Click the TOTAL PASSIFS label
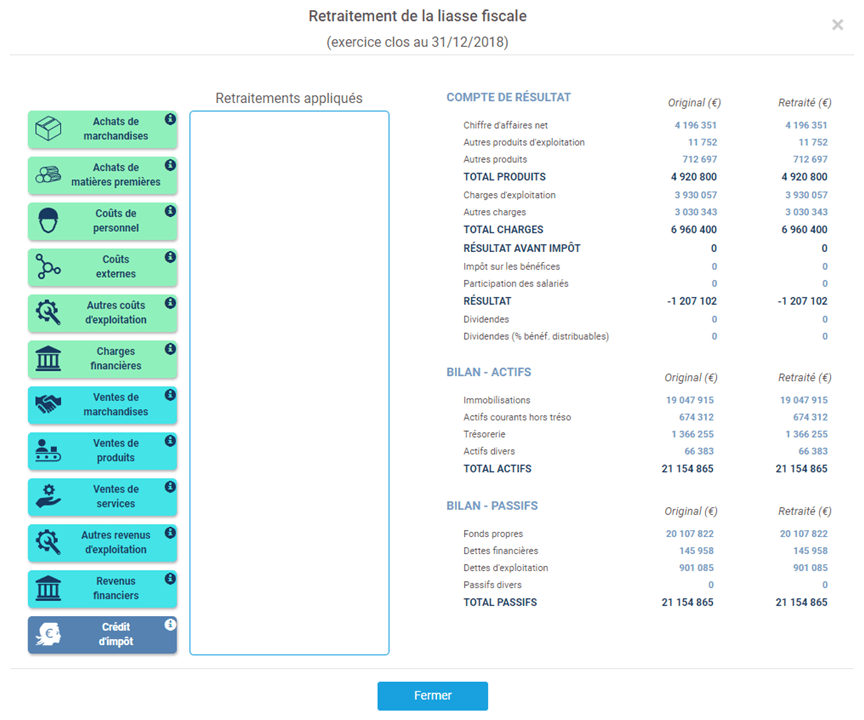 500,603
